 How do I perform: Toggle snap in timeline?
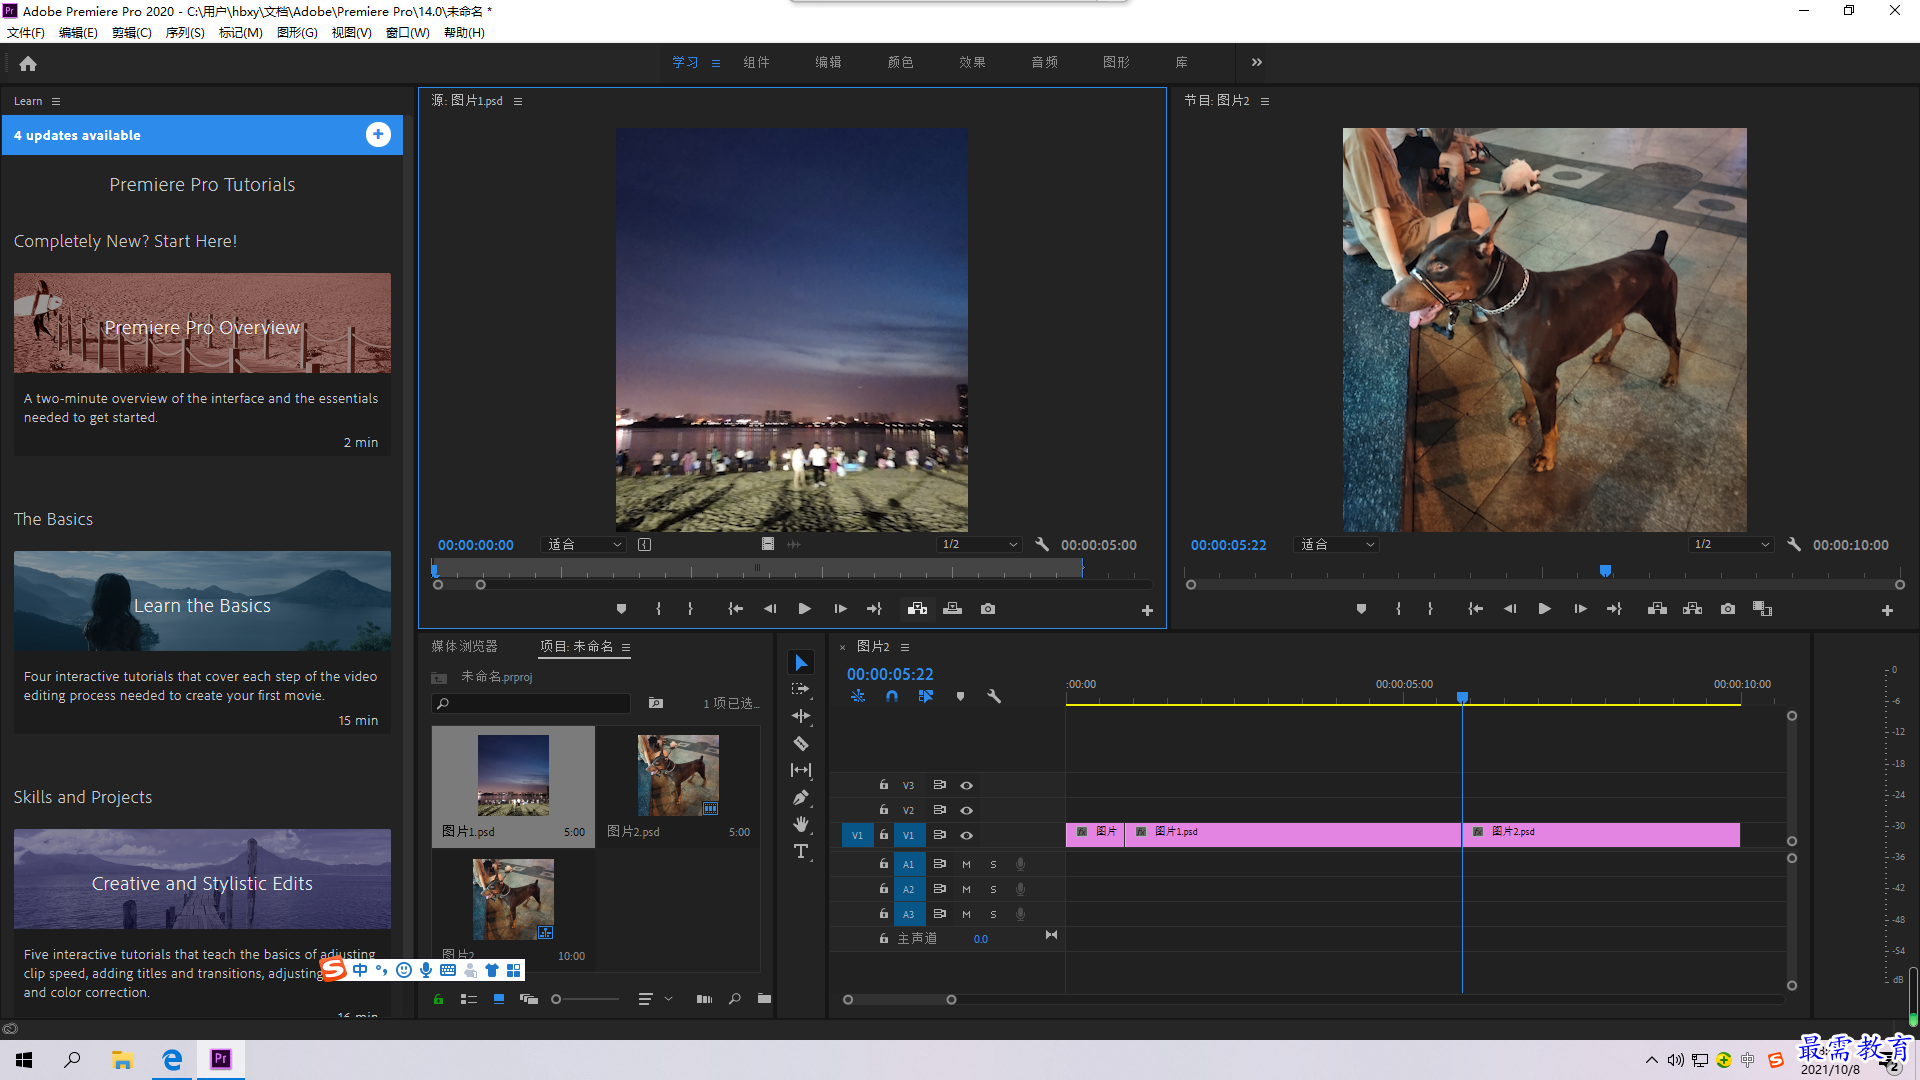click(892, 696)
